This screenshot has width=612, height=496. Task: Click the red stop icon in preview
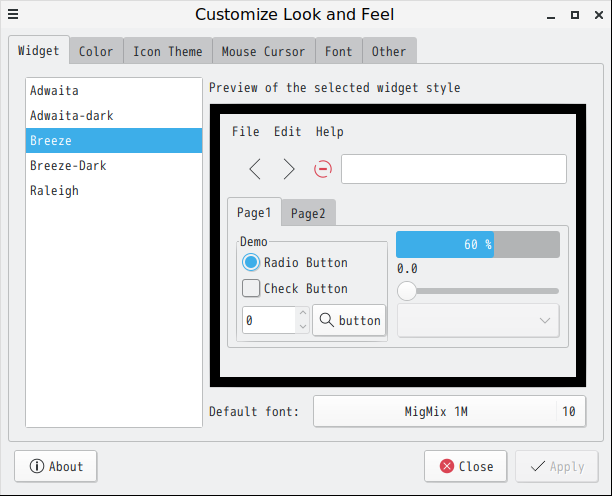point(323,169)
